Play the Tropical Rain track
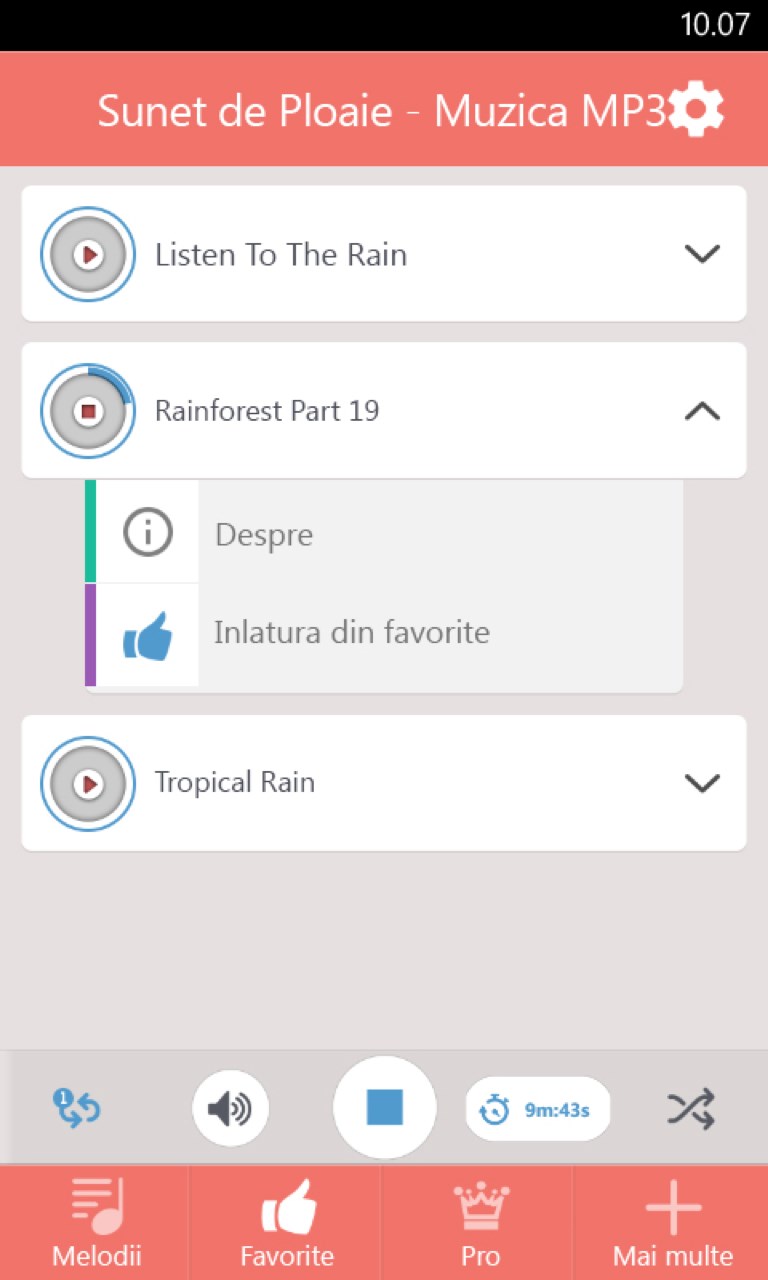This screenshot has height=1280, width=768. click(88, 784)
